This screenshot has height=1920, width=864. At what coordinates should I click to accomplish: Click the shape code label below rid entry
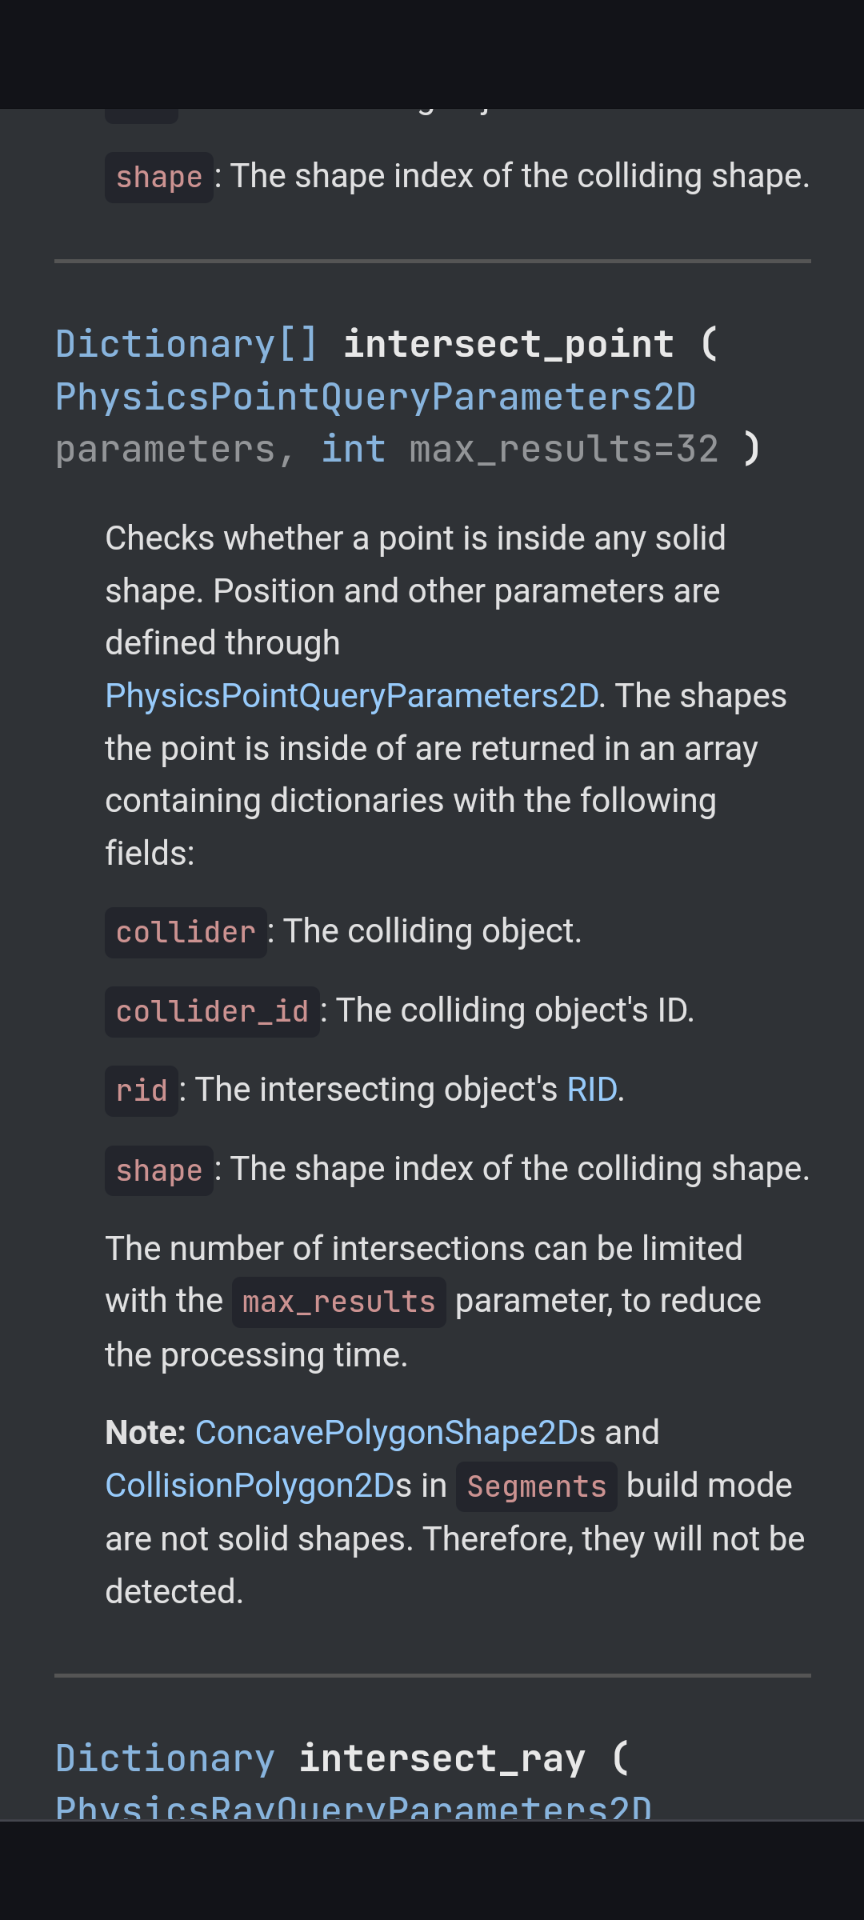(159, 1170)
